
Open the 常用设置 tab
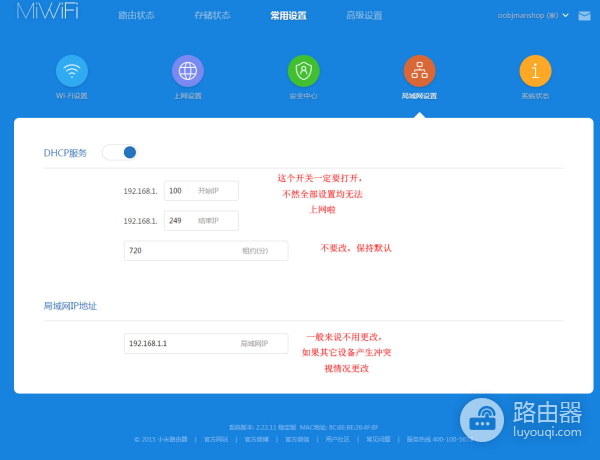click(x=289, y=16)
